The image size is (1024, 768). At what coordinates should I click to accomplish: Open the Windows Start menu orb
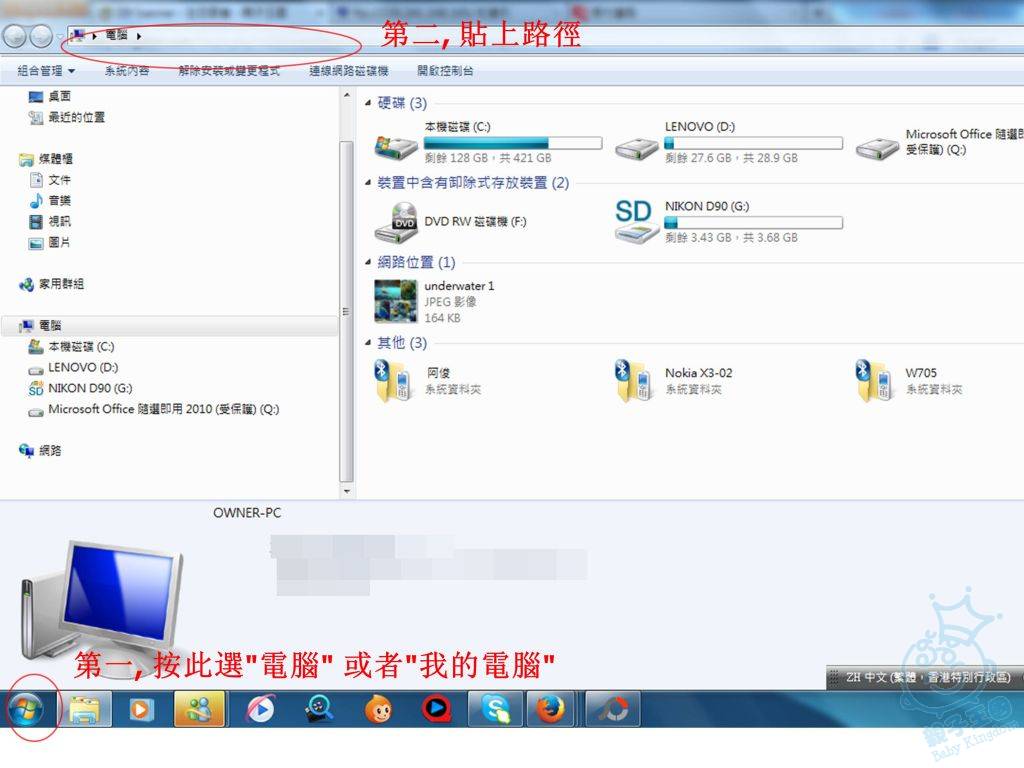coord(26,709)
